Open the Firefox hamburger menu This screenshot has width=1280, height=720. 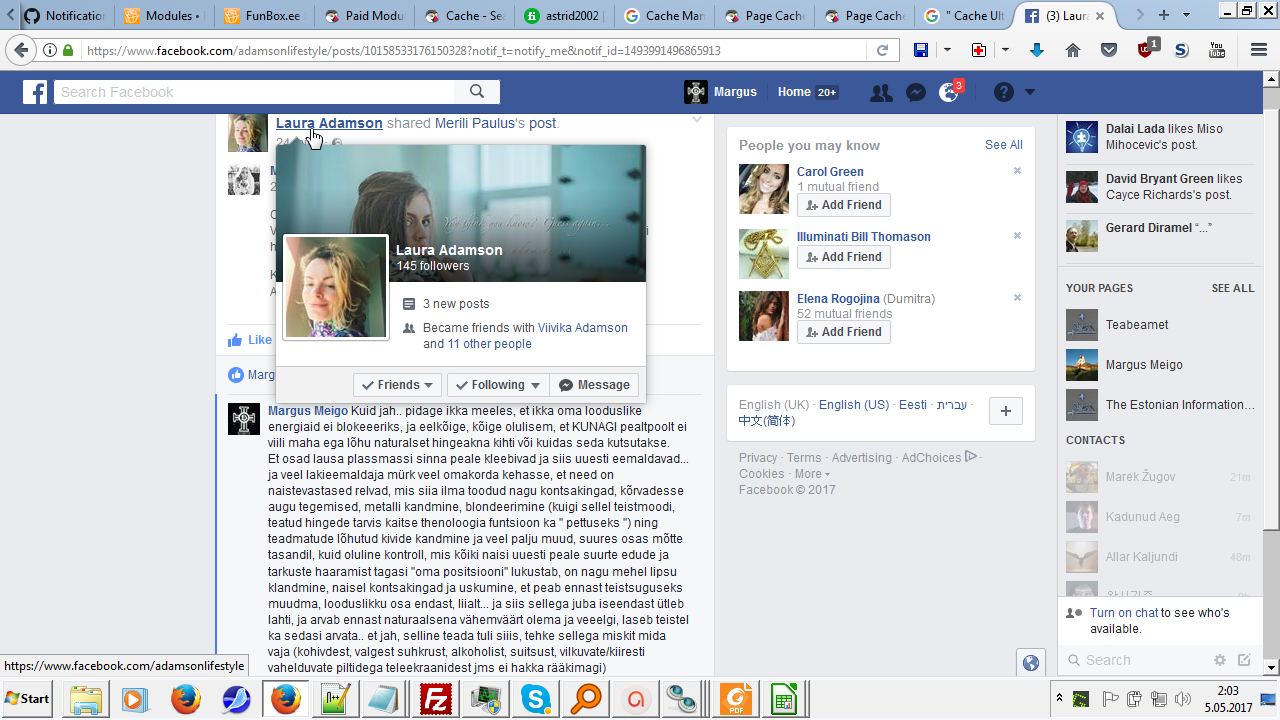(x=1257, y=50)
